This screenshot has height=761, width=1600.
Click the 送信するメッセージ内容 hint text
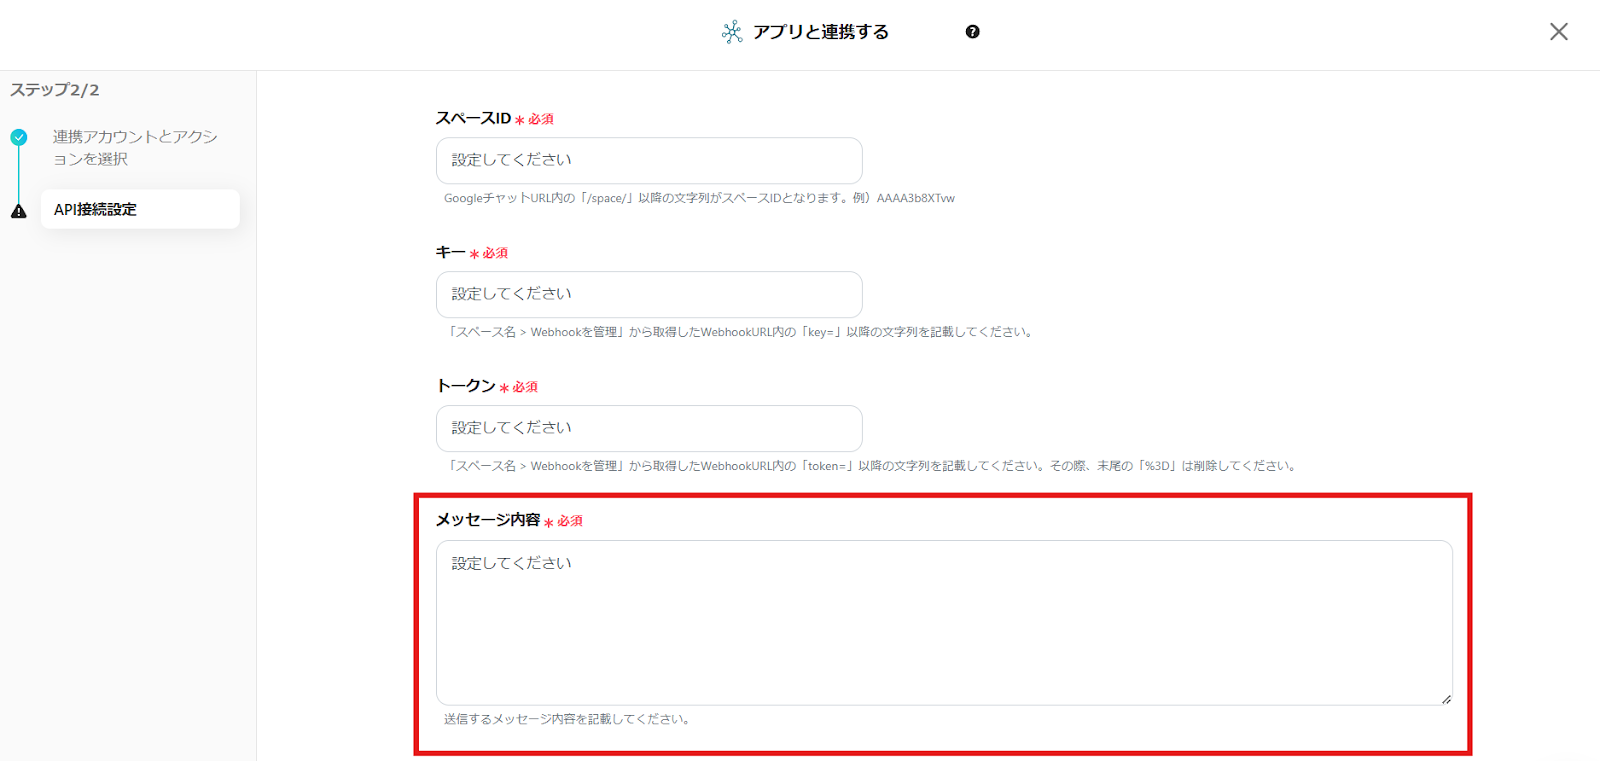coord(568,719)
